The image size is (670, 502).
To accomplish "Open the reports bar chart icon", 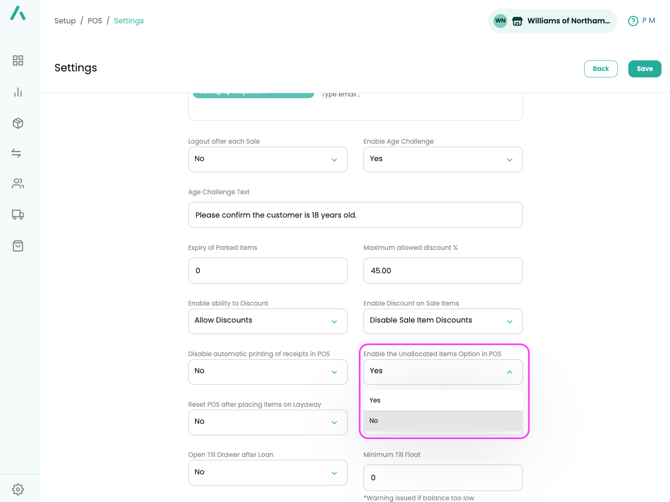I will (18, 92).
